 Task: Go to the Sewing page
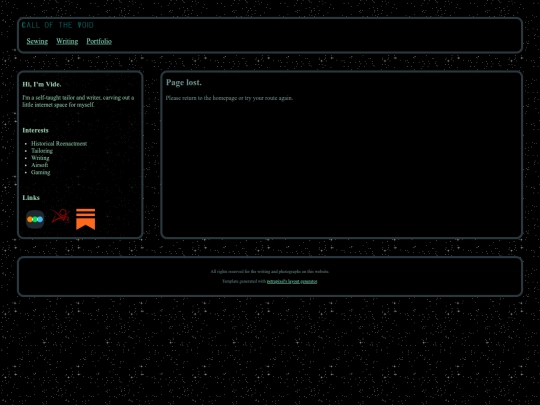click(x=37, y=41)
